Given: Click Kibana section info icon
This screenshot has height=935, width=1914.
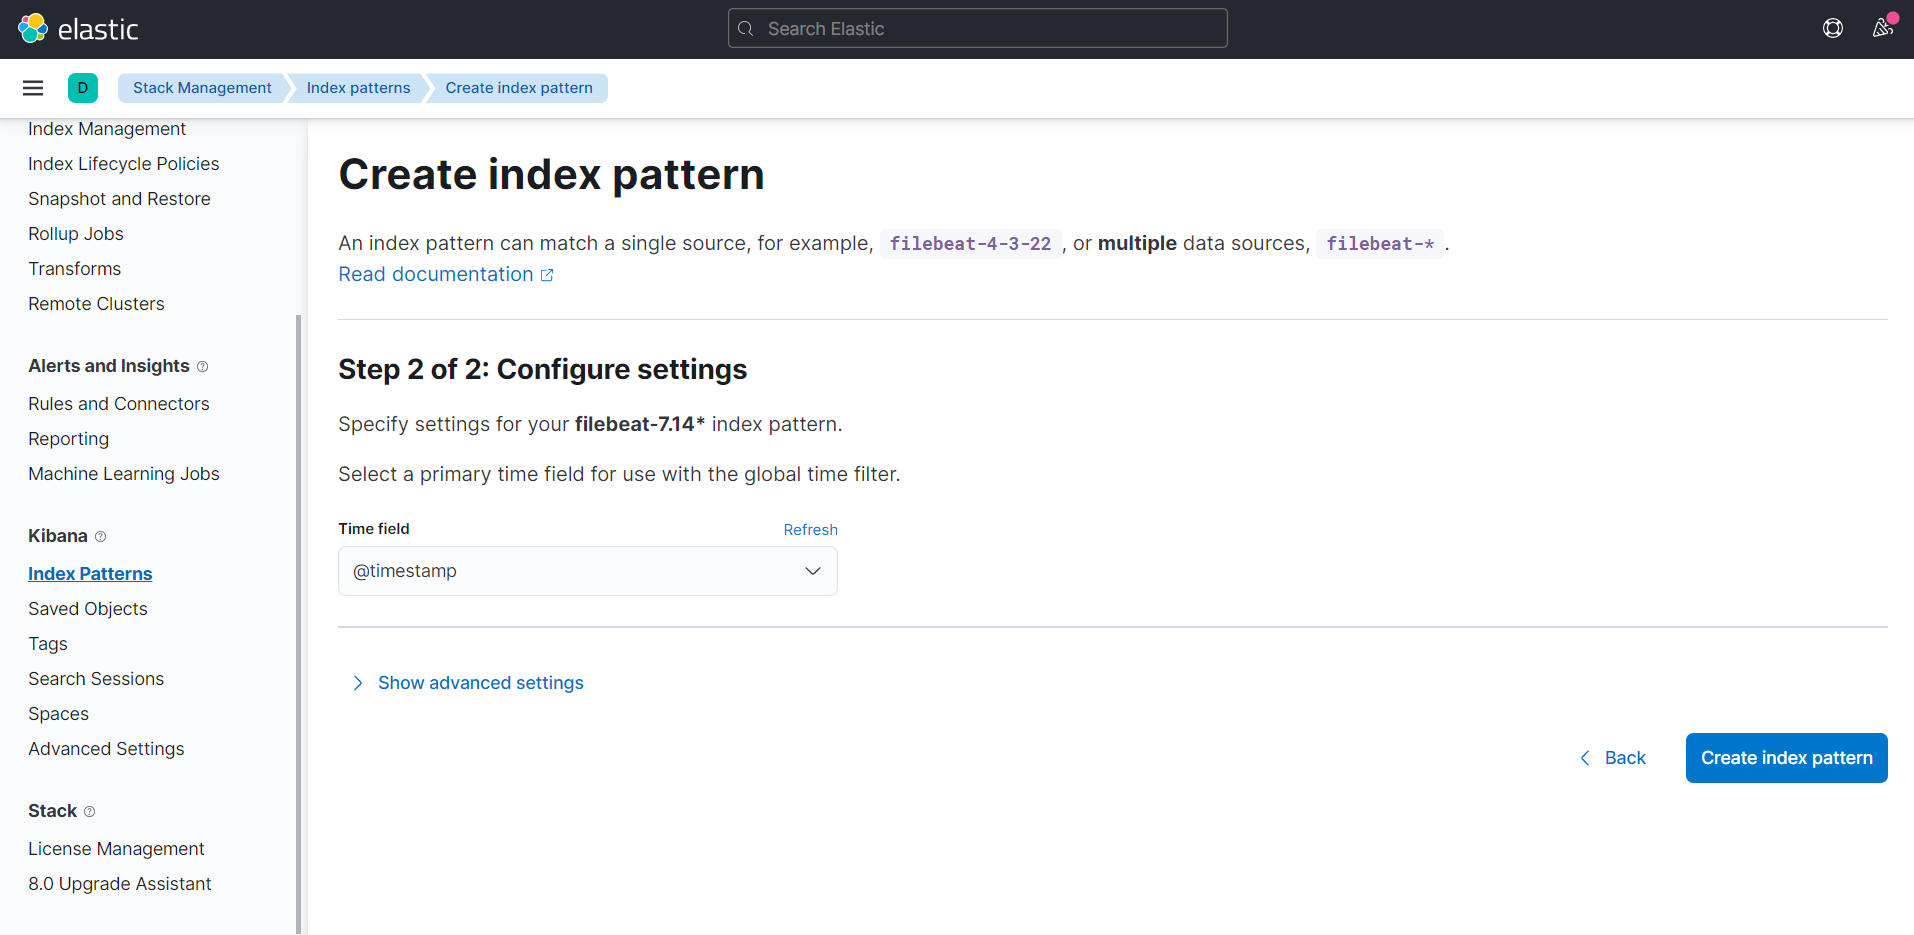Looking at the screenshot, I should tap(100, 537).
